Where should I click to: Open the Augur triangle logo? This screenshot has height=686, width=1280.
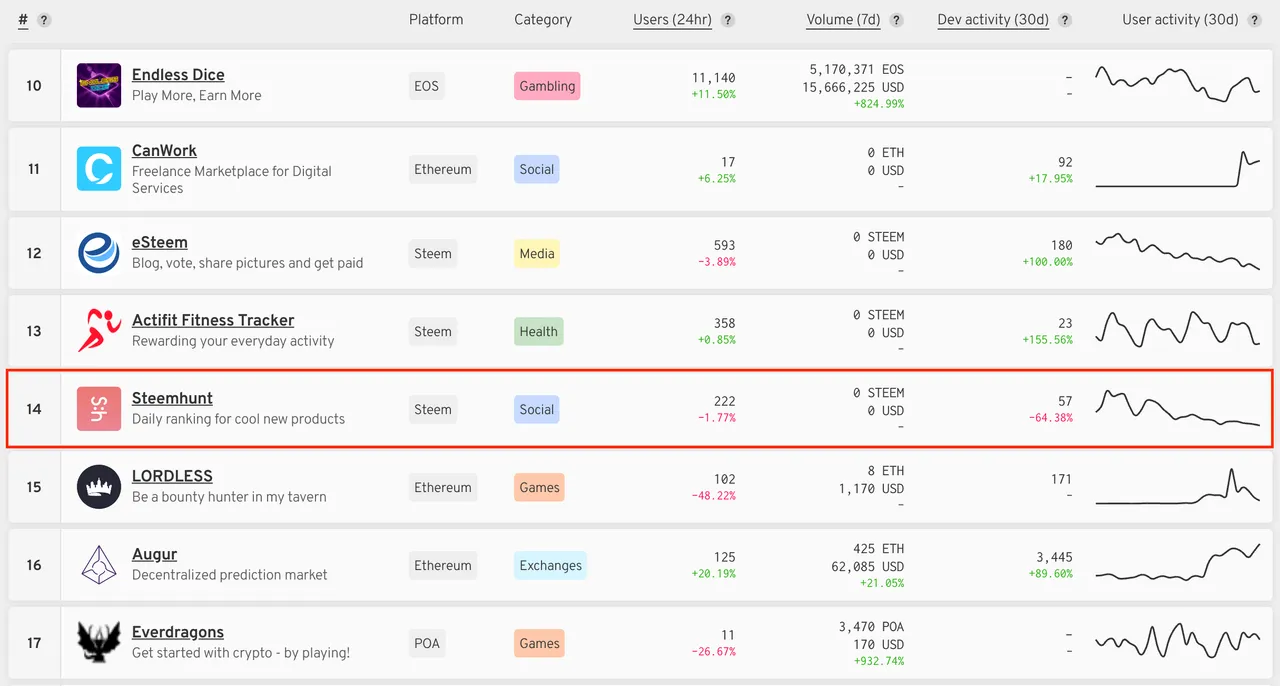[99, 565]
